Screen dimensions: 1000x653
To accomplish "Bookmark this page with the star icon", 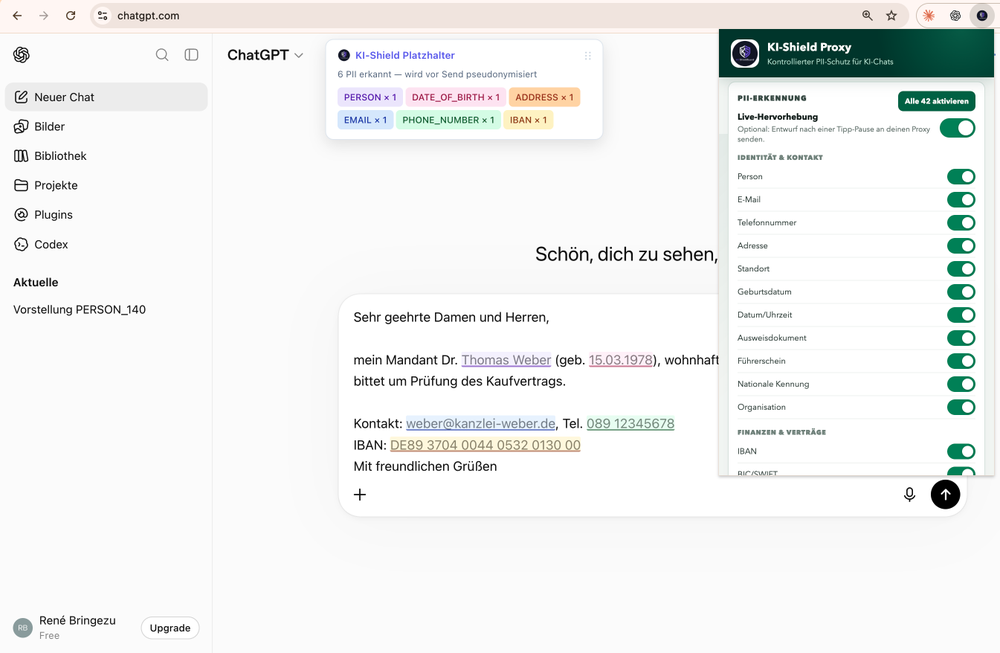I will click(892, 16).
